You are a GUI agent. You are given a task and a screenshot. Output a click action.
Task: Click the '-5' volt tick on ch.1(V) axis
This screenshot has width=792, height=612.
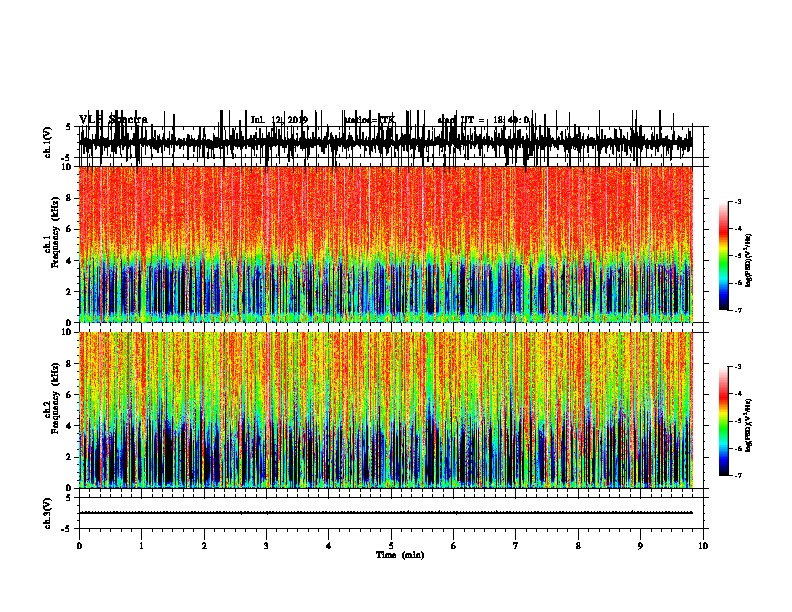(67, 158)
